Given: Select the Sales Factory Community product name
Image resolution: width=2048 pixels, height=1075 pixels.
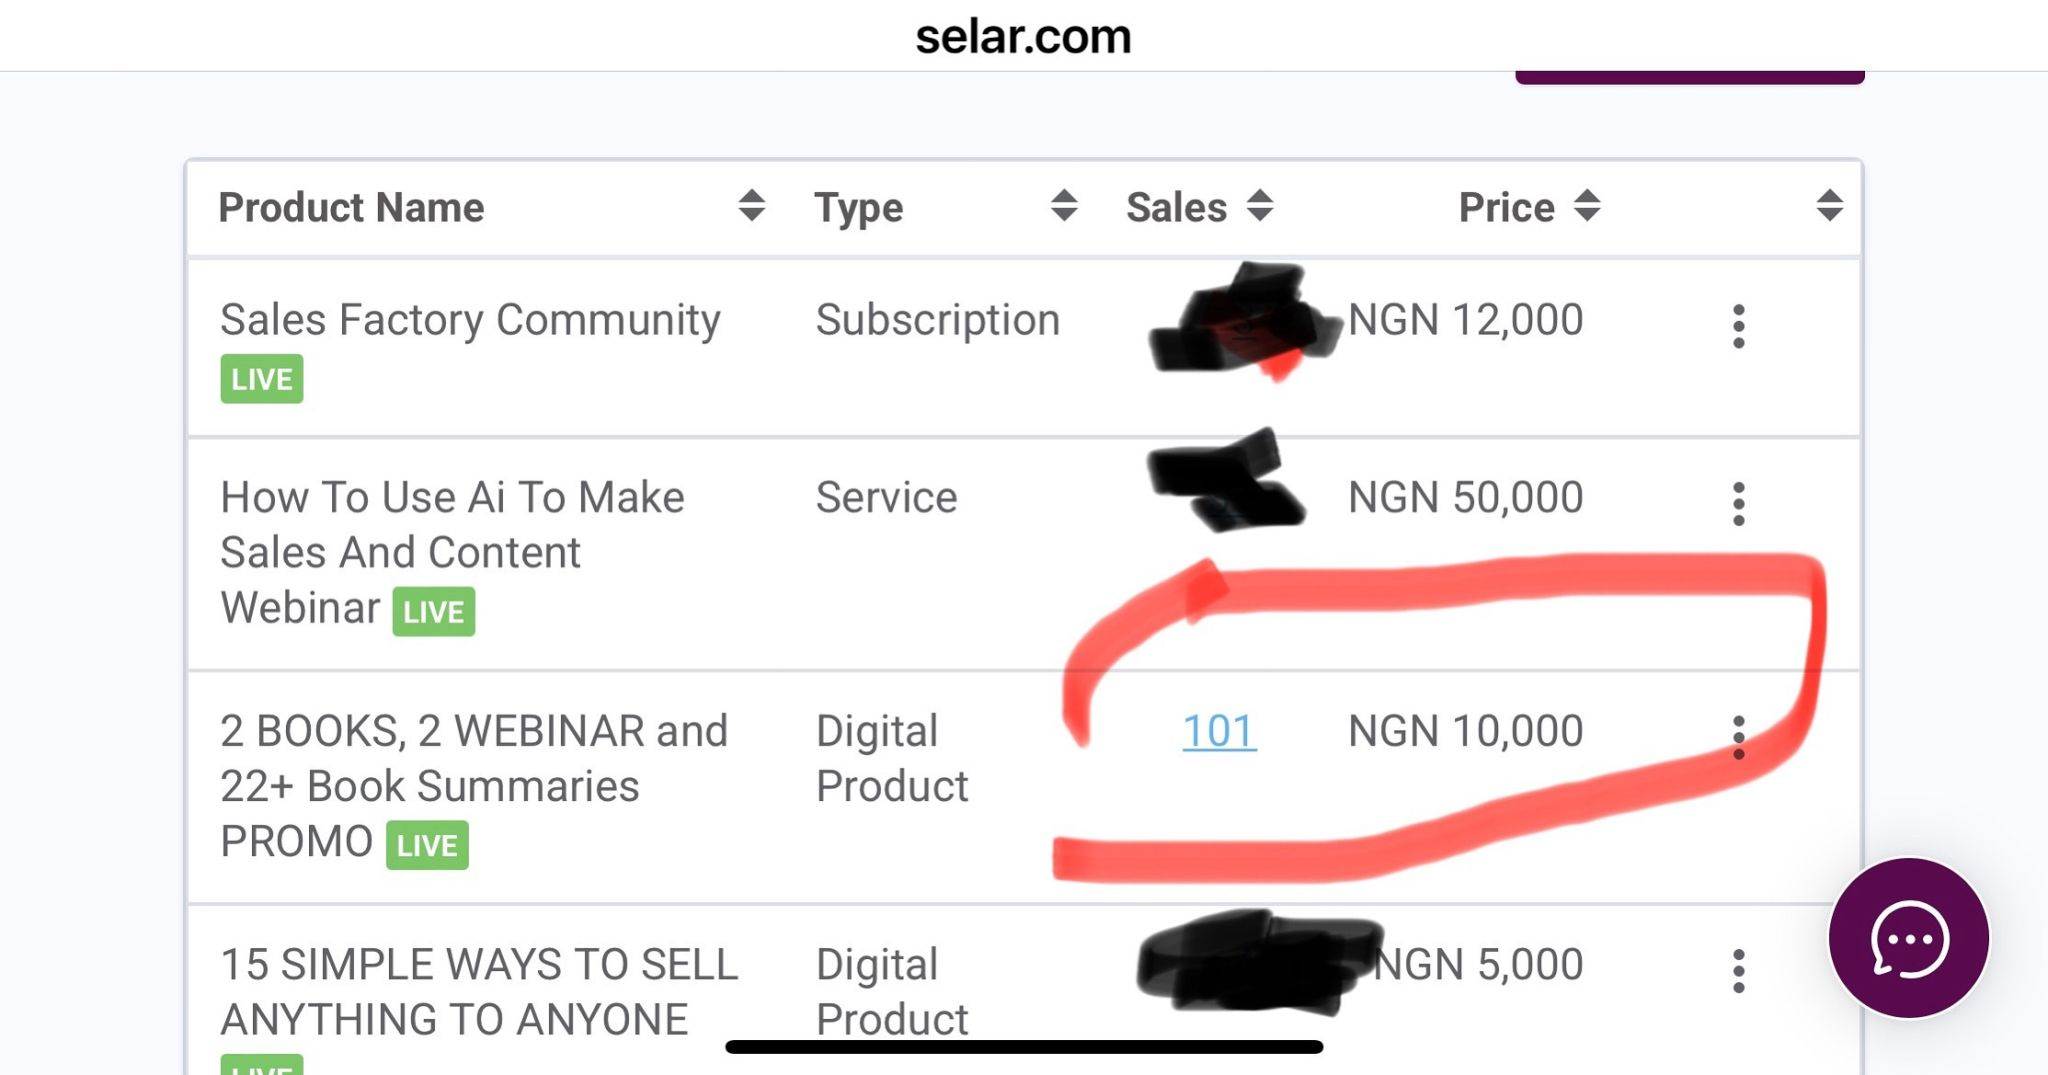Looking at the screenshot, I should (470, 320).
